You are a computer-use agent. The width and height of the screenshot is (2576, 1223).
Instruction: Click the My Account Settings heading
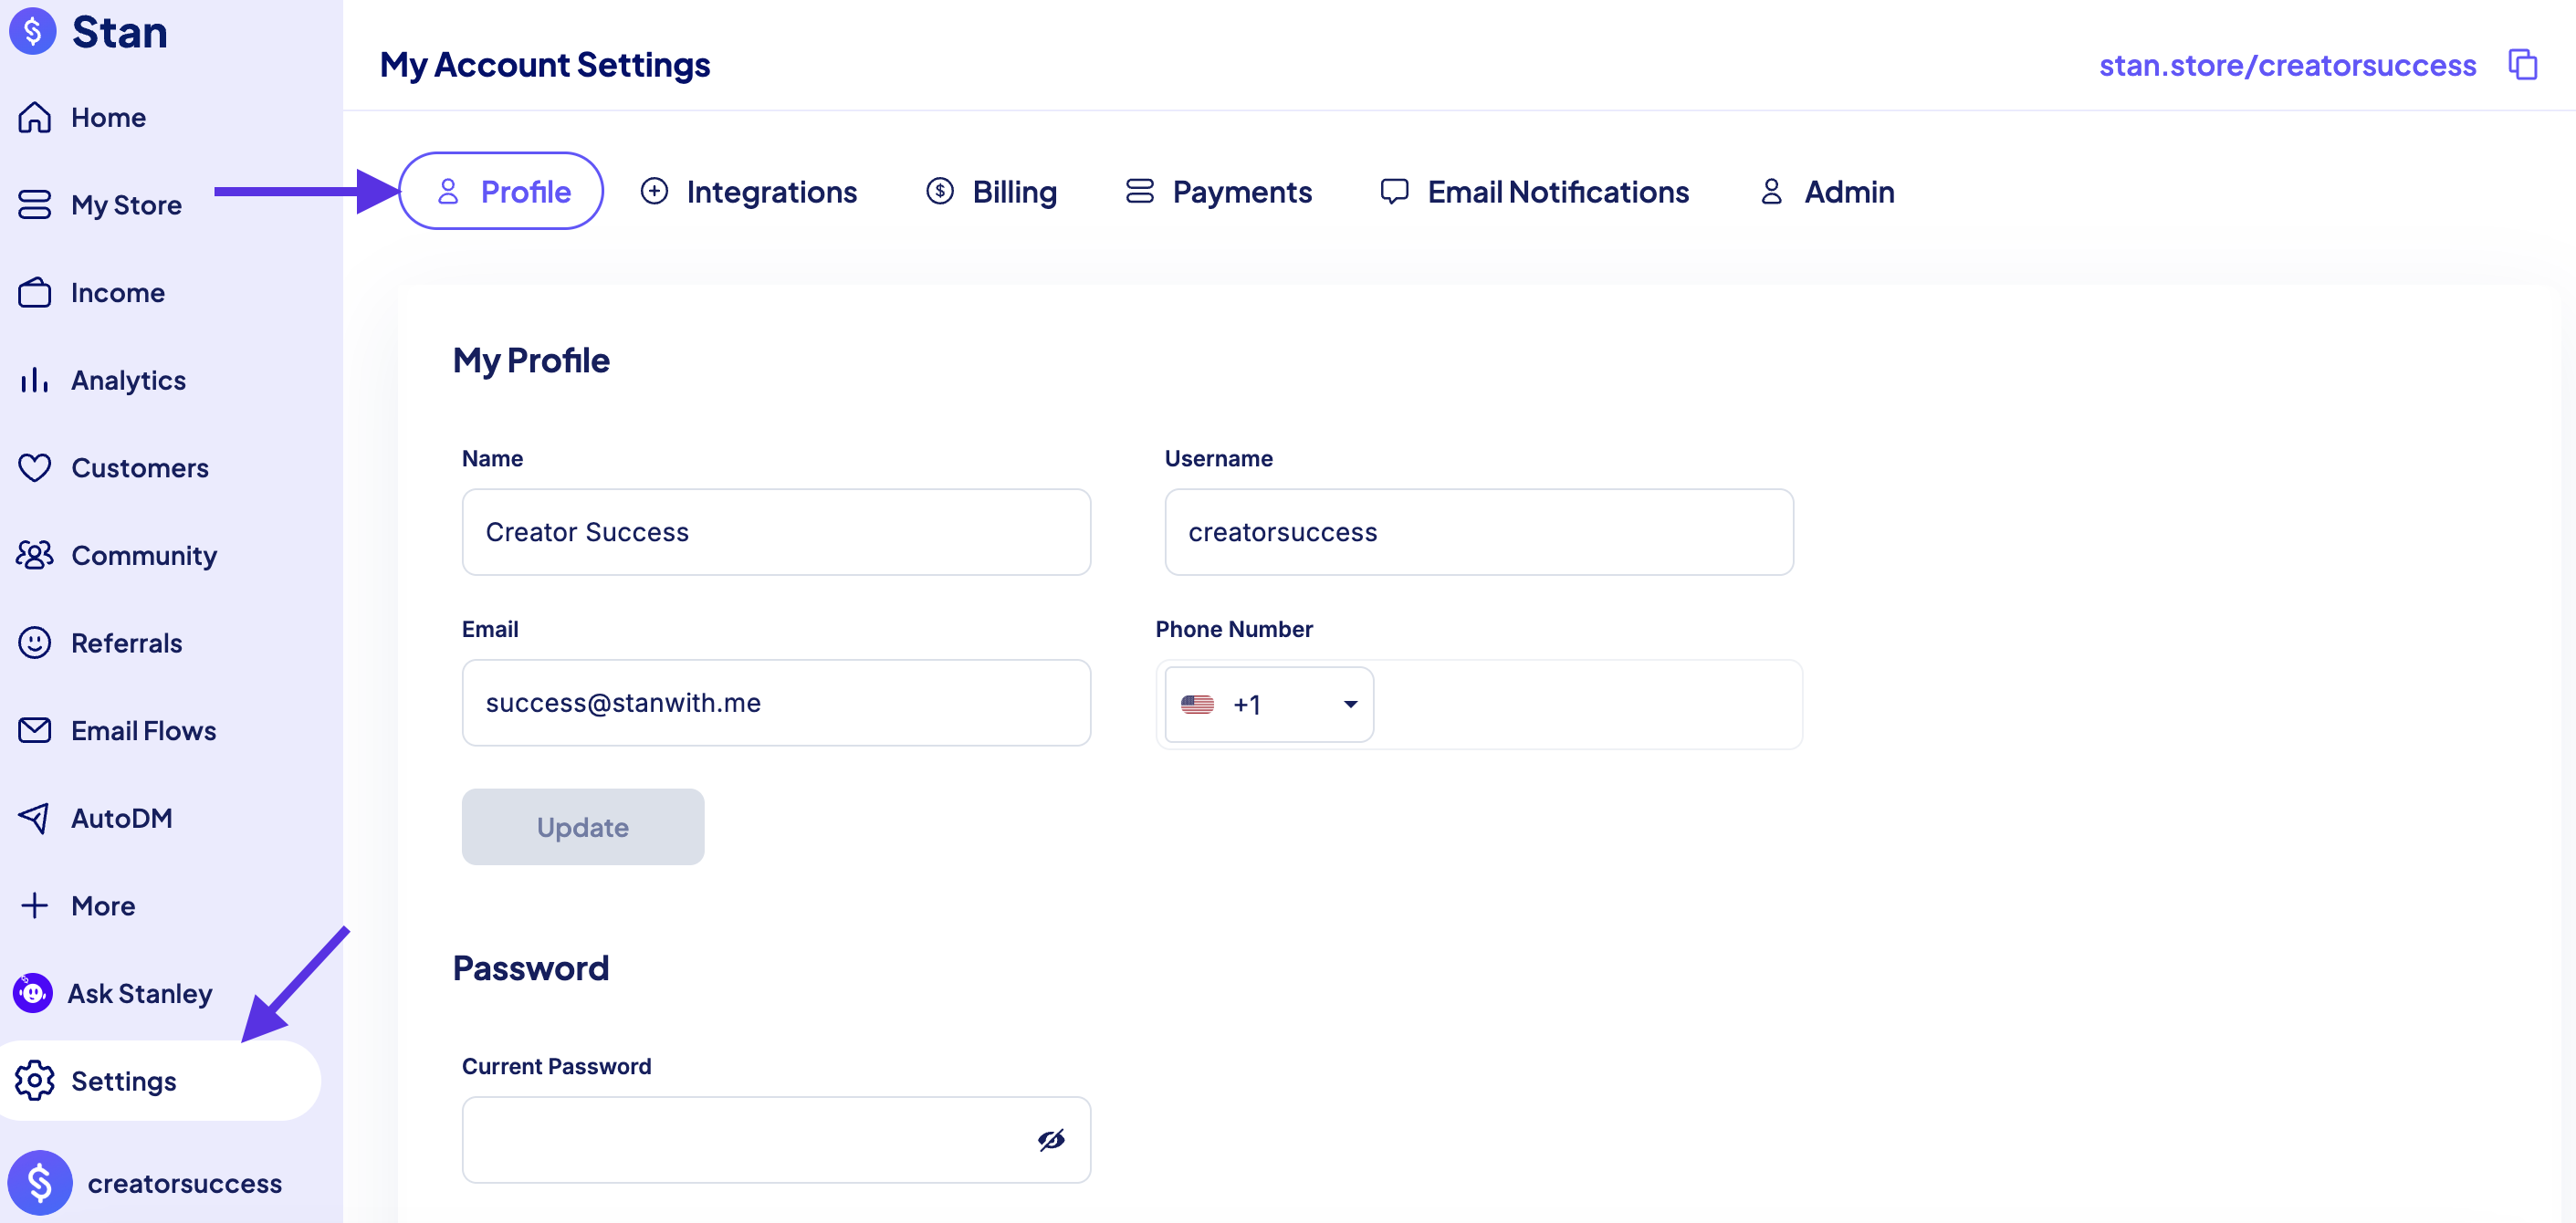click(545, 65)
